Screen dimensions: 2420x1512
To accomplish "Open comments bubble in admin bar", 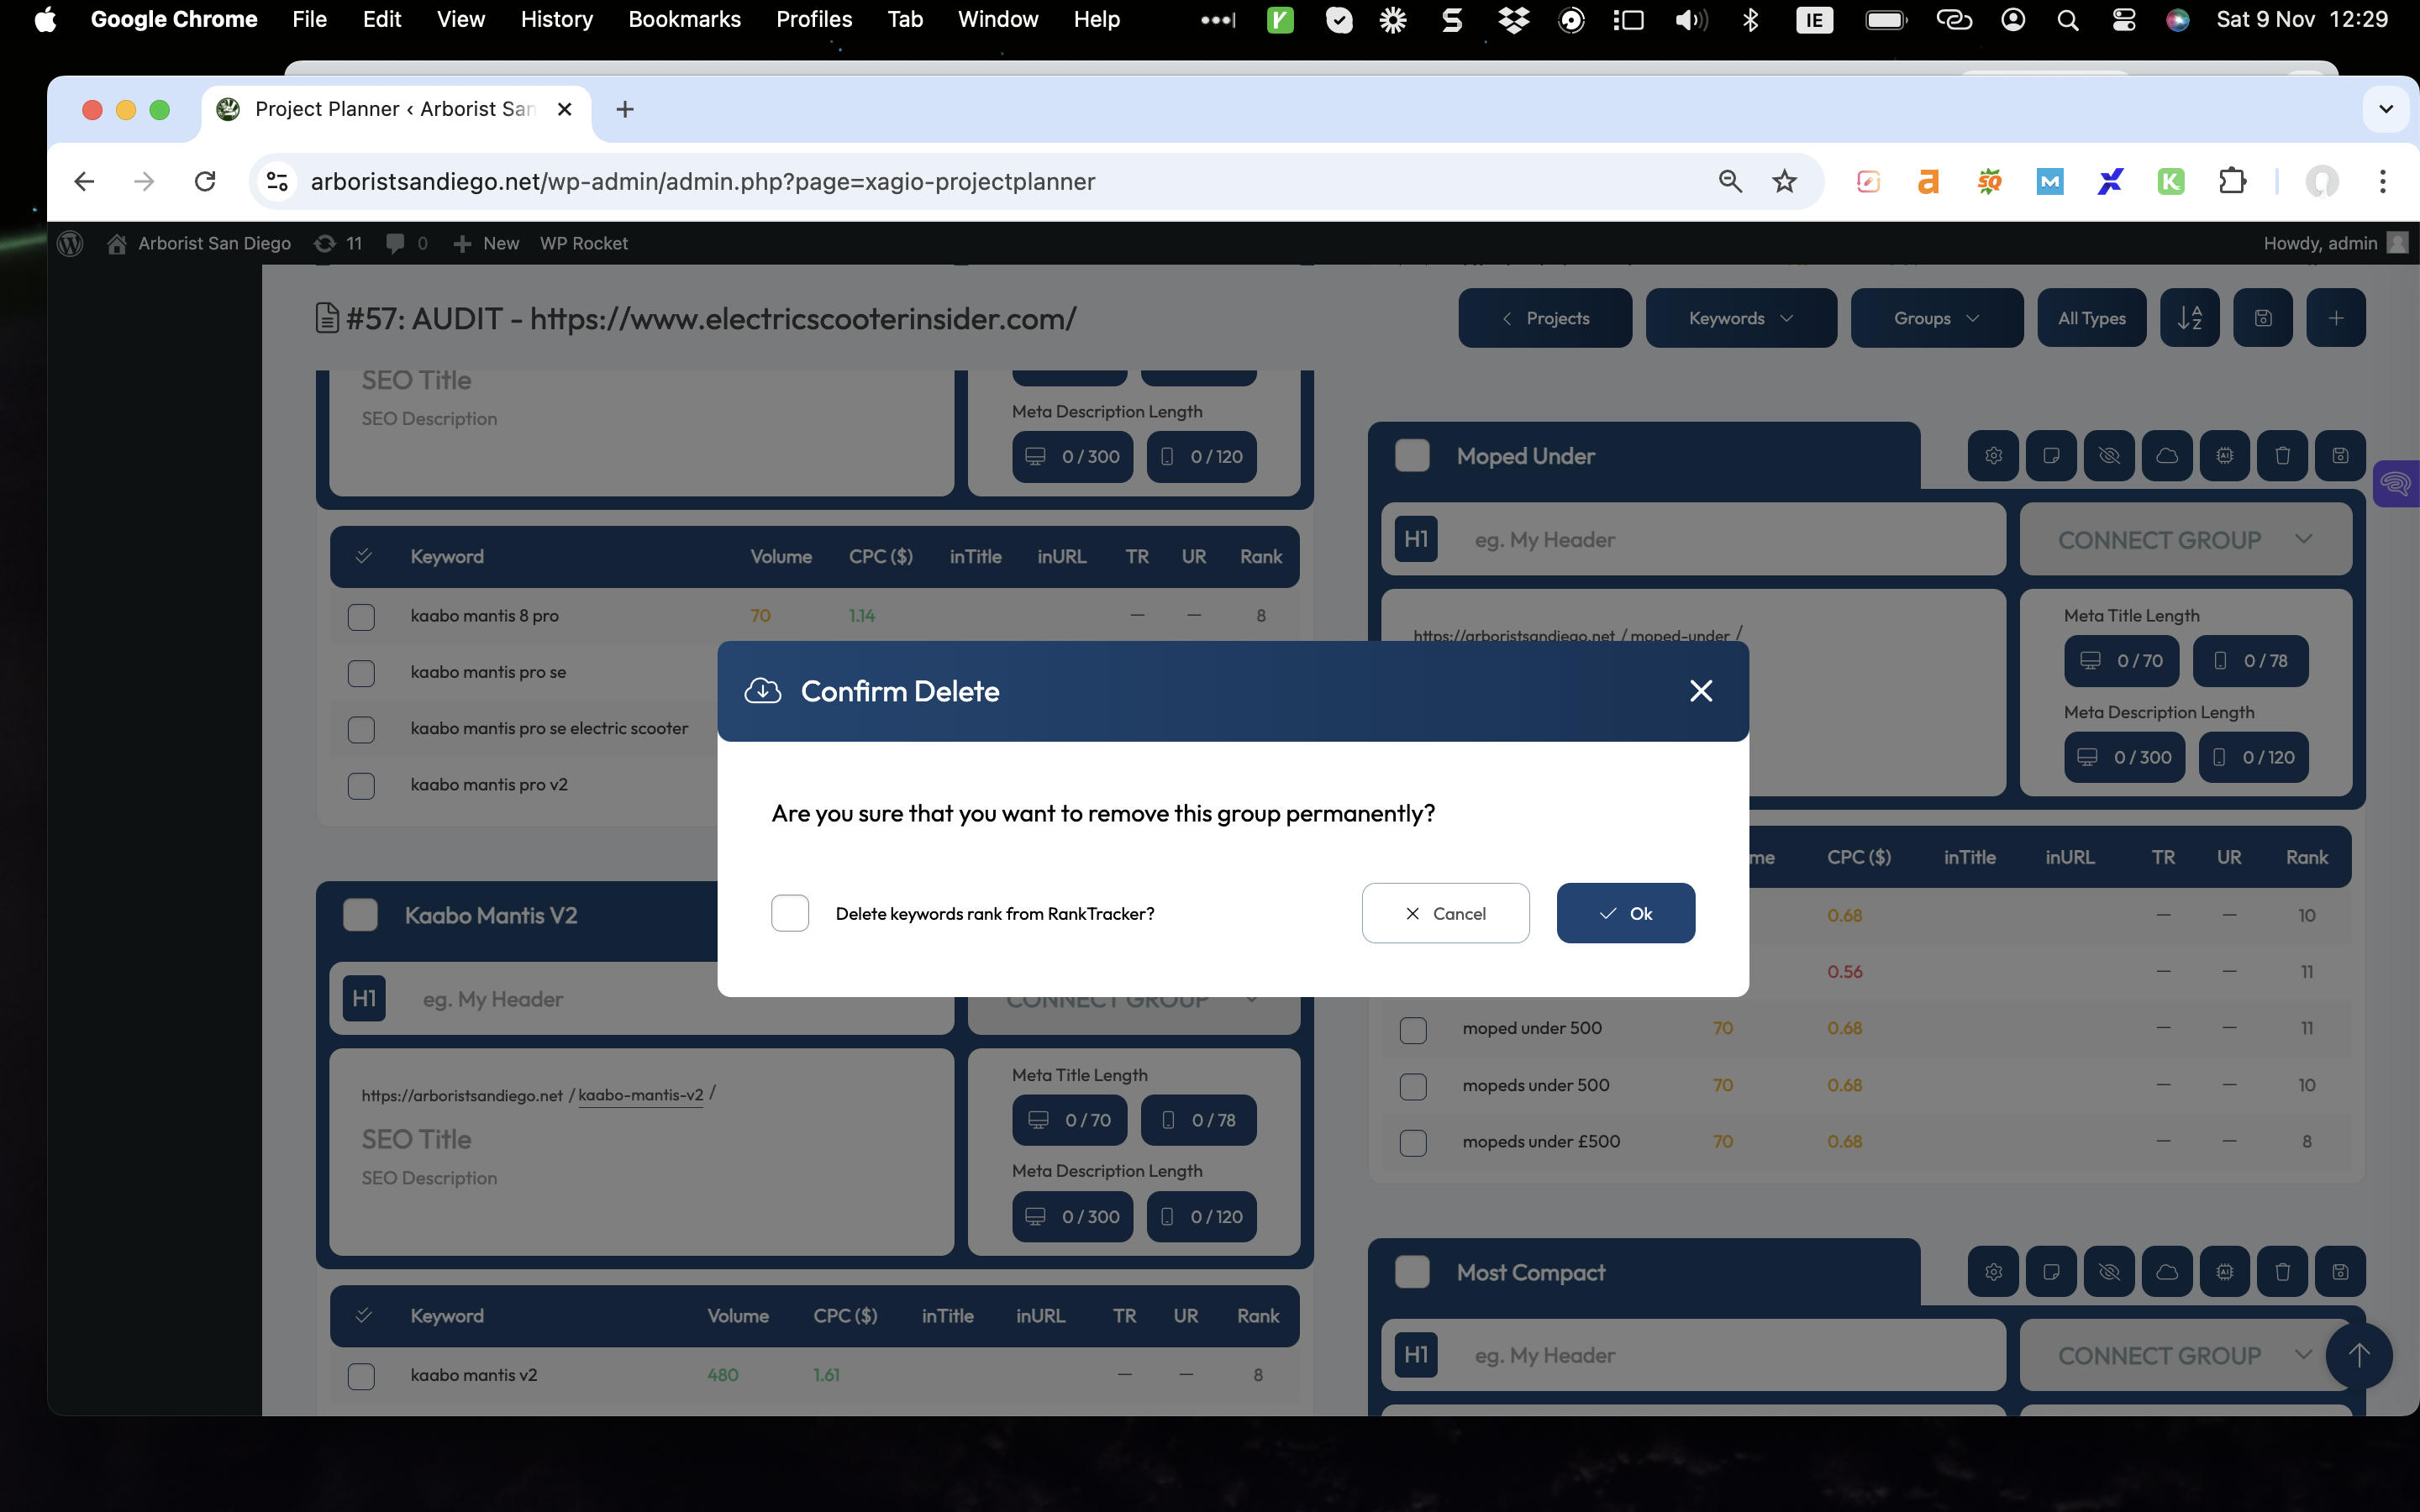I will point(406,243).
